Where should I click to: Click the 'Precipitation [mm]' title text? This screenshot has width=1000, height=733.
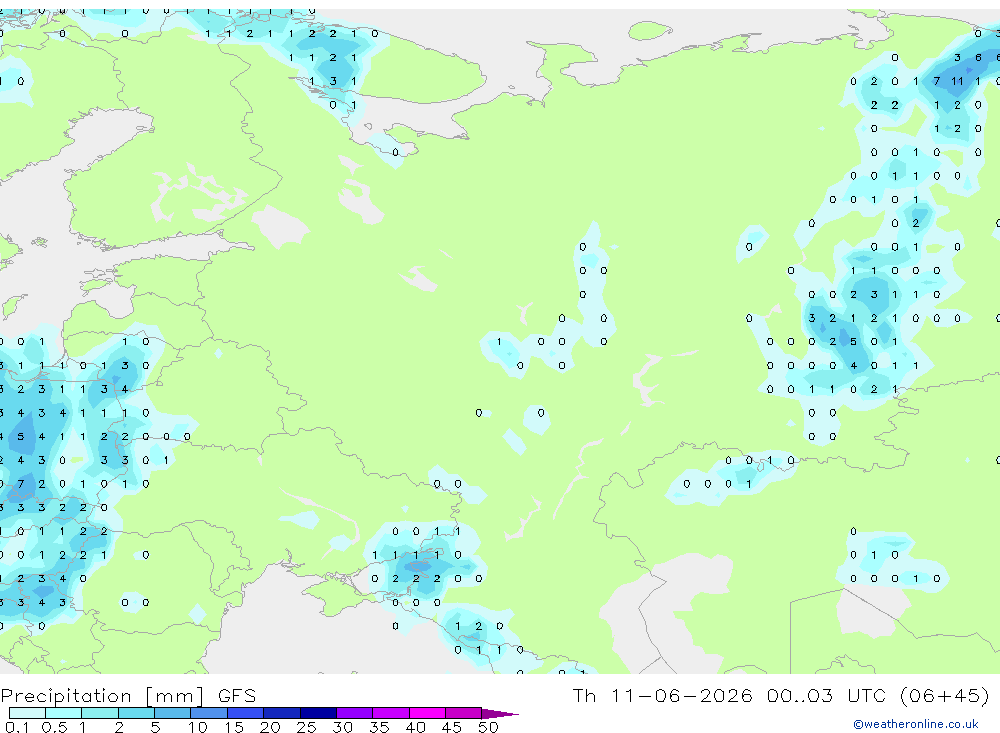103,696
